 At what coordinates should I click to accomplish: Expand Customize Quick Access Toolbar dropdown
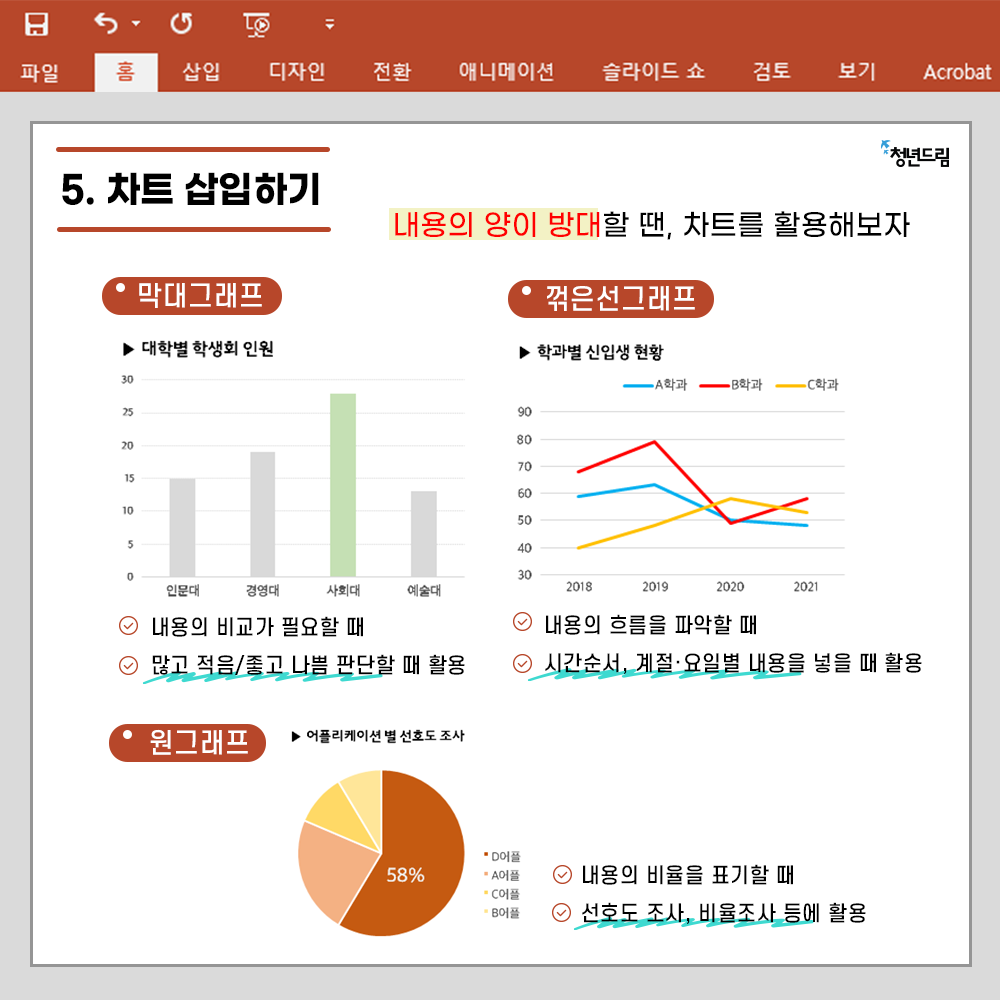[x=330, y=24]
